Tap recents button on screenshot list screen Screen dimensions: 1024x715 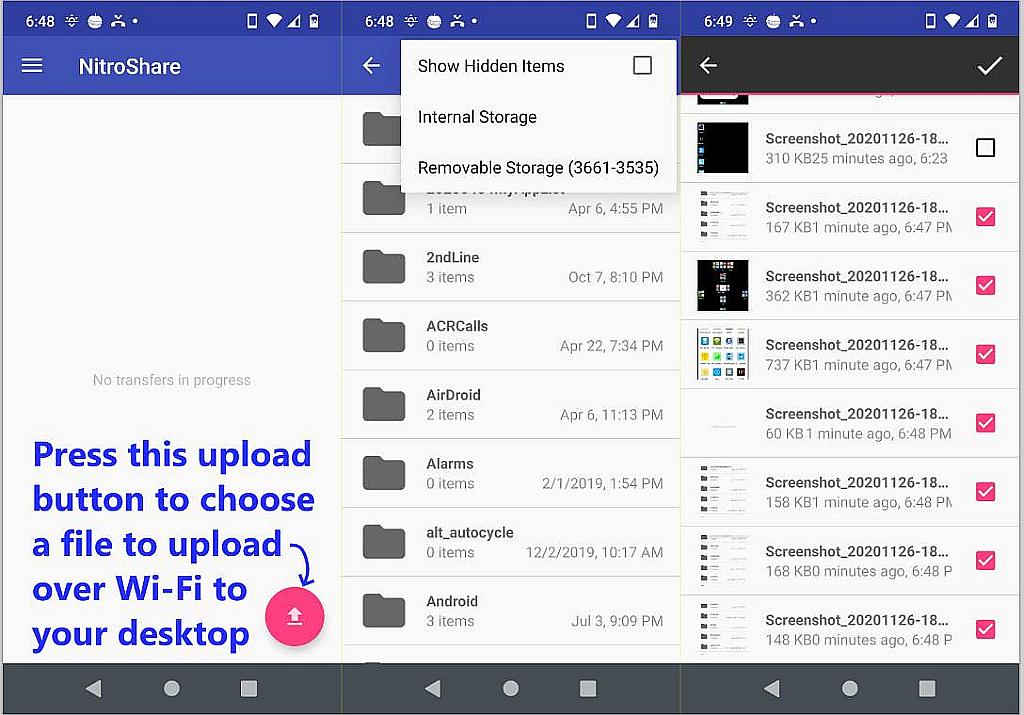927,688
